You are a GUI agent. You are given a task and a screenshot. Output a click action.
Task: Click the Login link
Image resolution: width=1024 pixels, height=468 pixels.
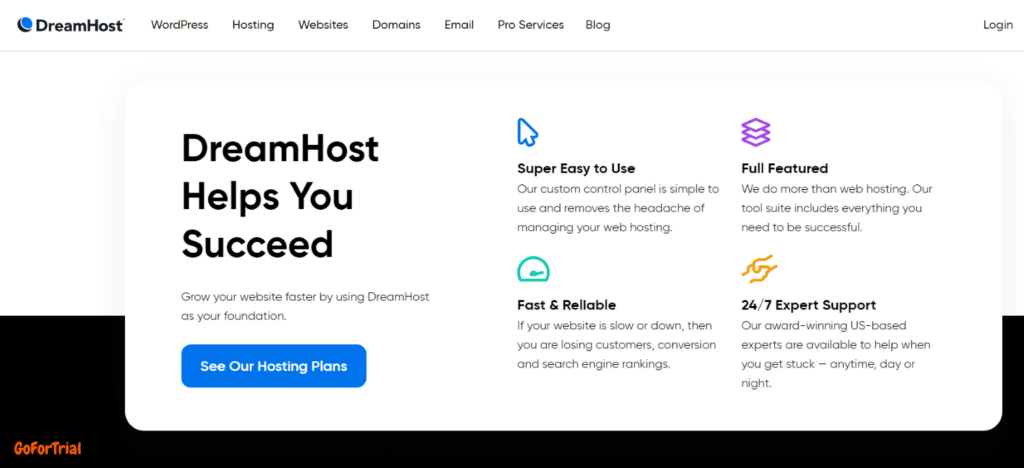pyautogui.click(x=998, y=25)
